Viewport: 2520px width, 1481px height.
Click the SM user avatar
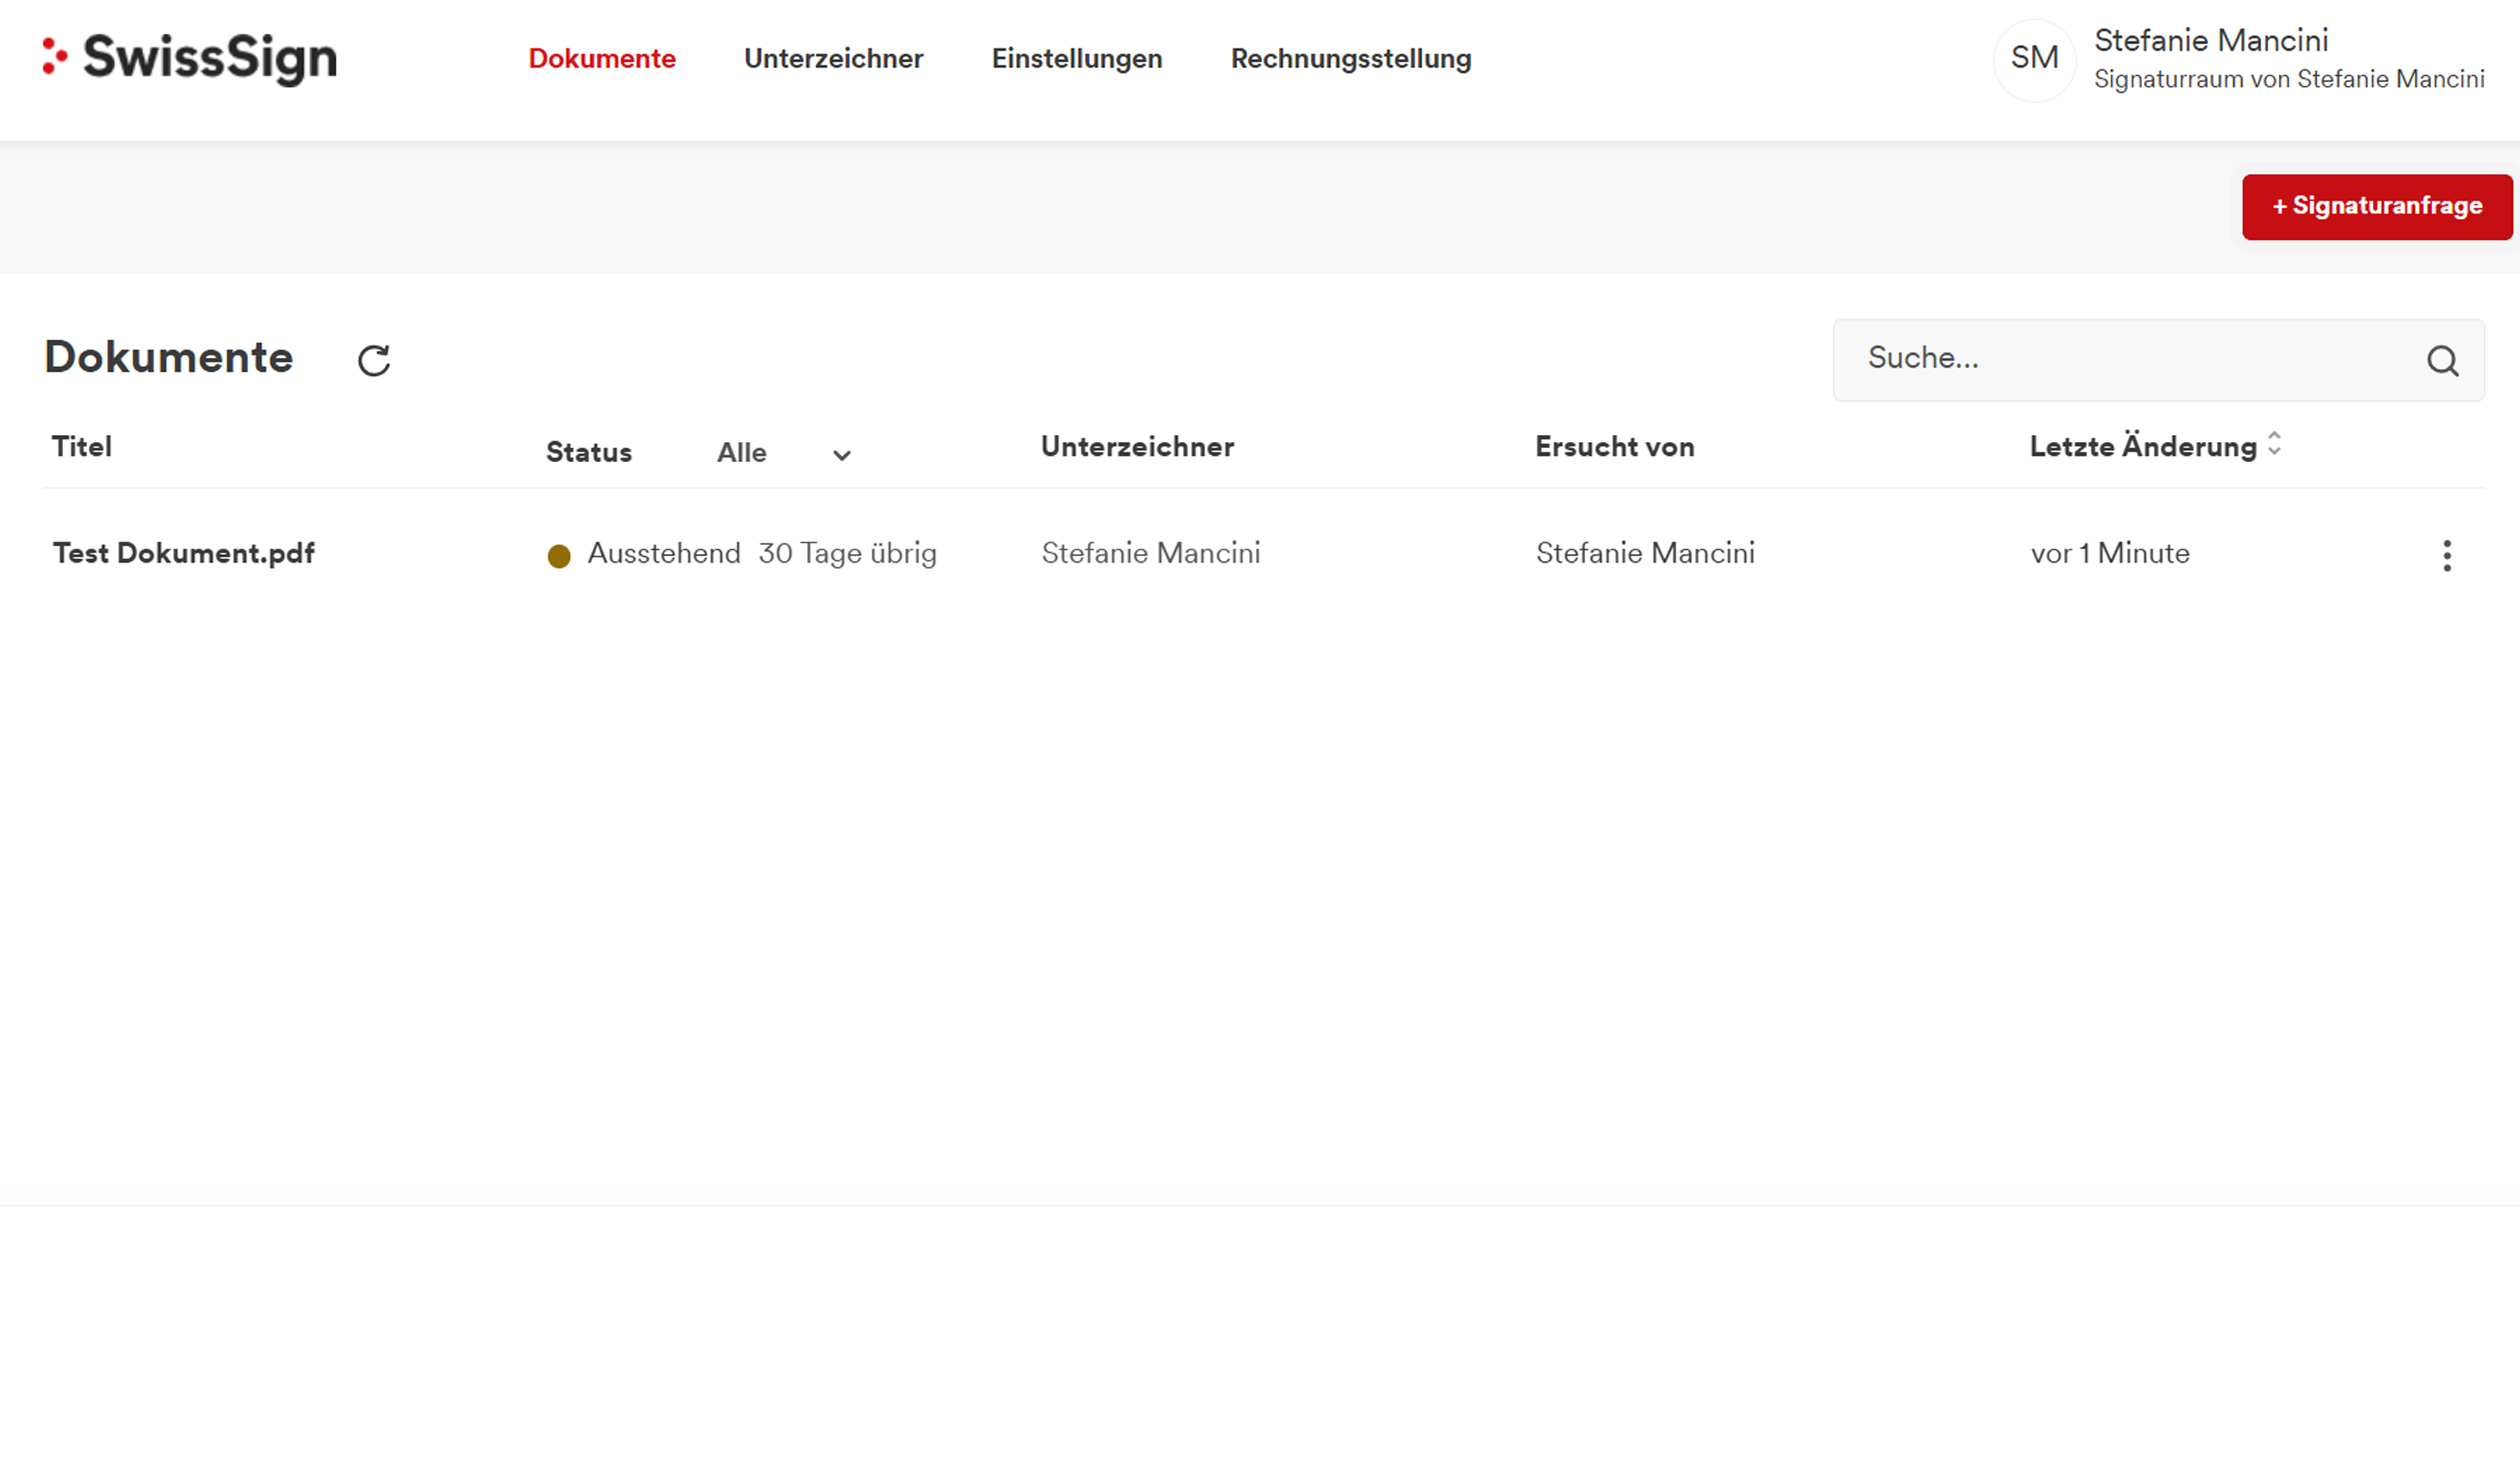click(x=2034, y=59)
